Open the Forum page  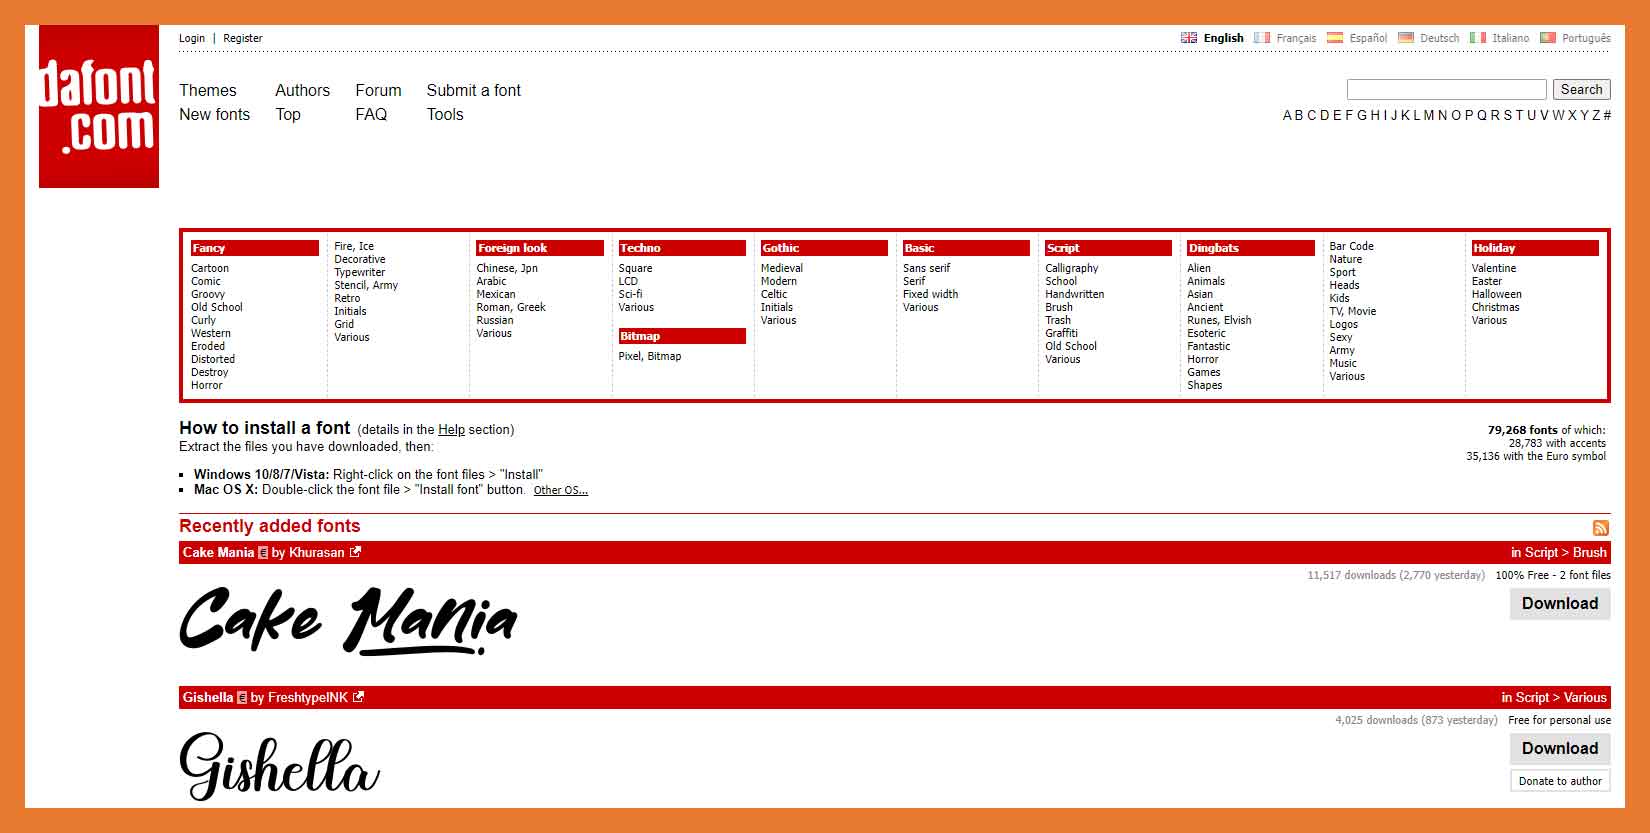[378, 90]
